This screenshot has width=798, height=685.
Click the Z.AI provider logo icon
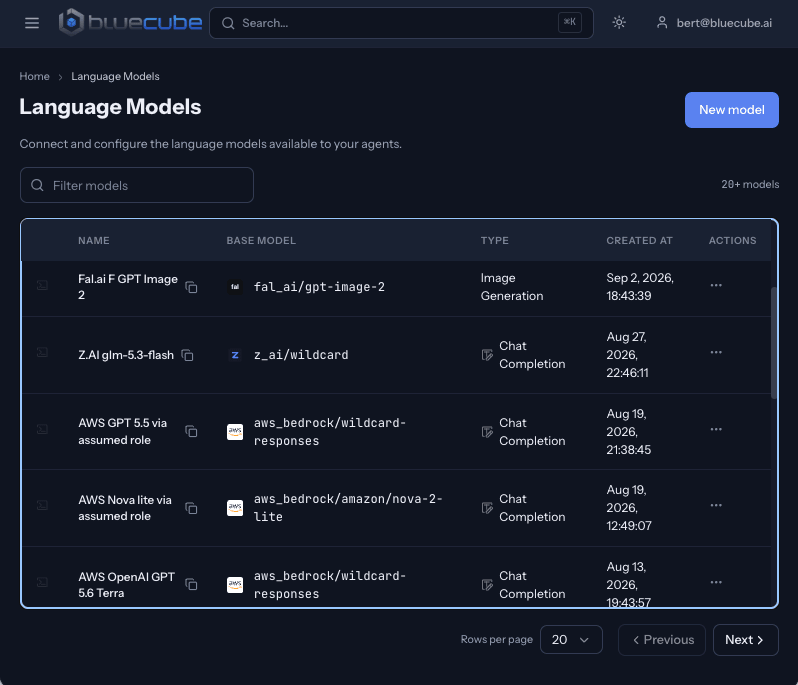click(235, 355)
